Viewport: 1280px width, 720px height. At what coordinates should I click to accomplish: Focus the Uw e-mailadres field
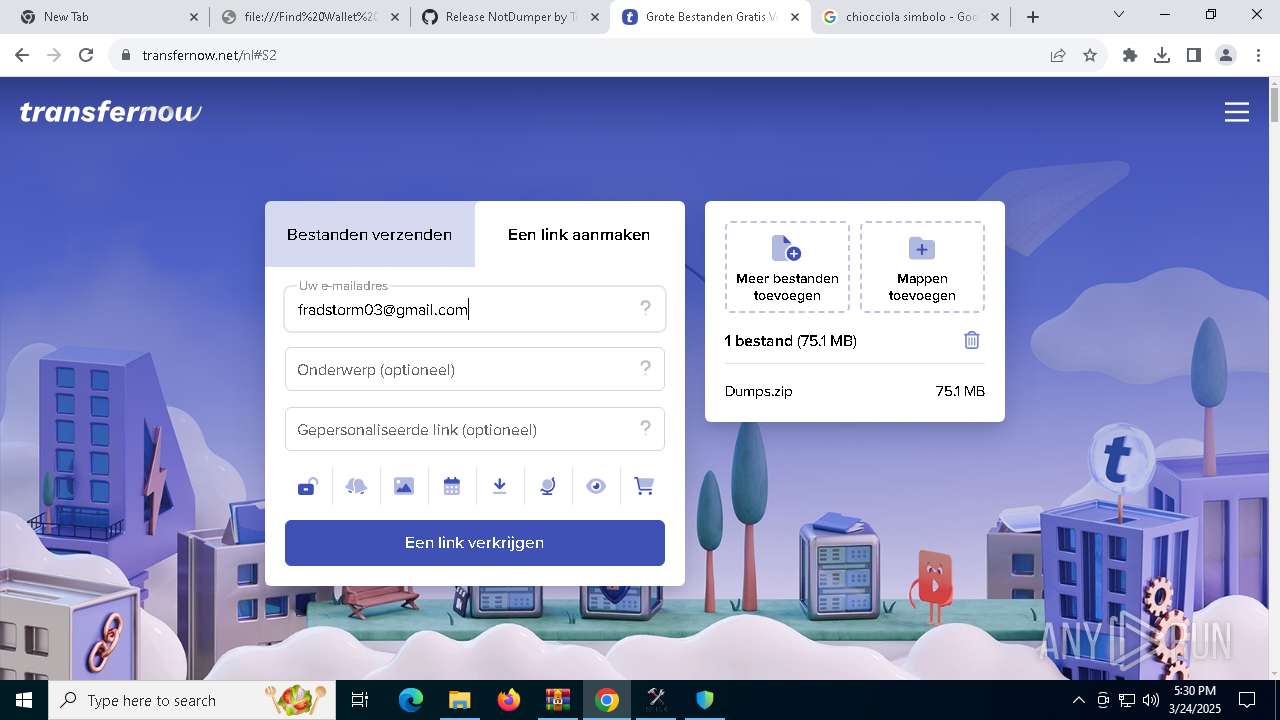(x=475, y=310)
